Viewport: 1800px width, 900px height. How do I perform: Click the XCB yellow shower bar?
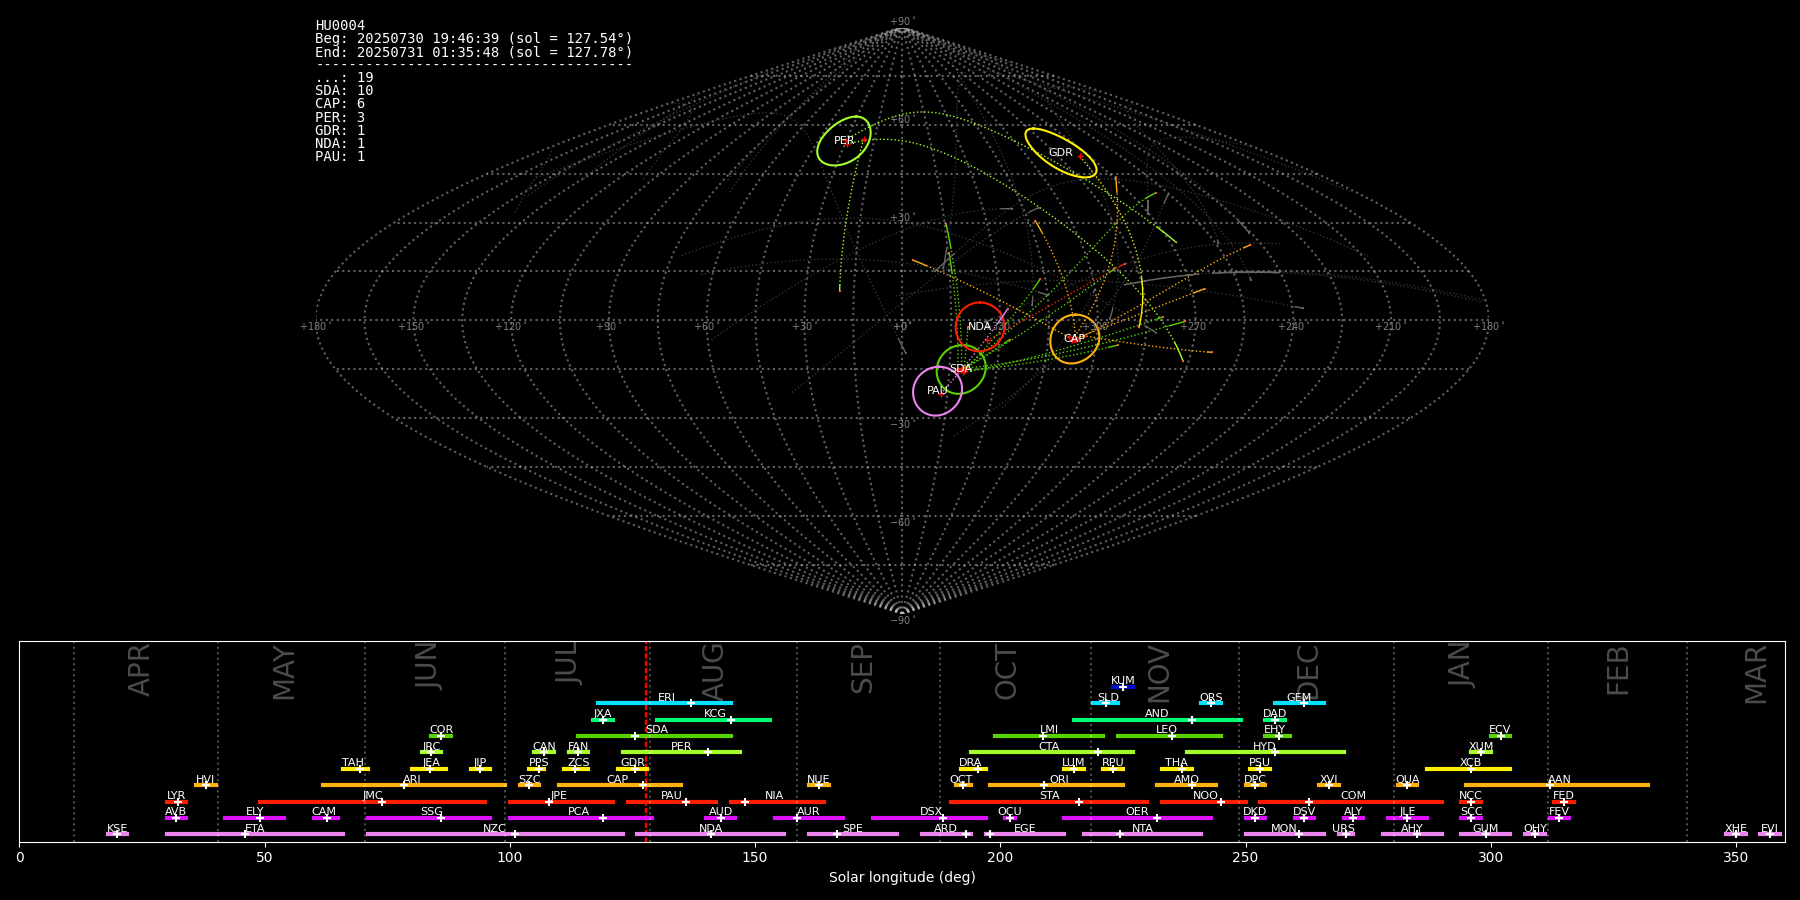[x=1468, y=769]
